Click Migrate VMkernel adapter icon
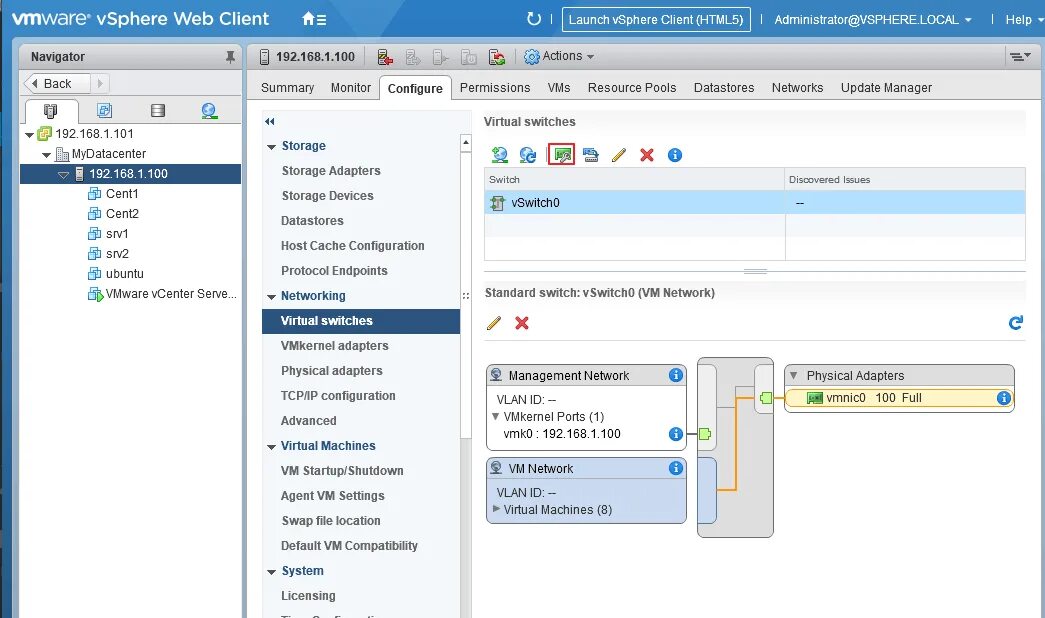1045x618 pixels. [590, 155]
